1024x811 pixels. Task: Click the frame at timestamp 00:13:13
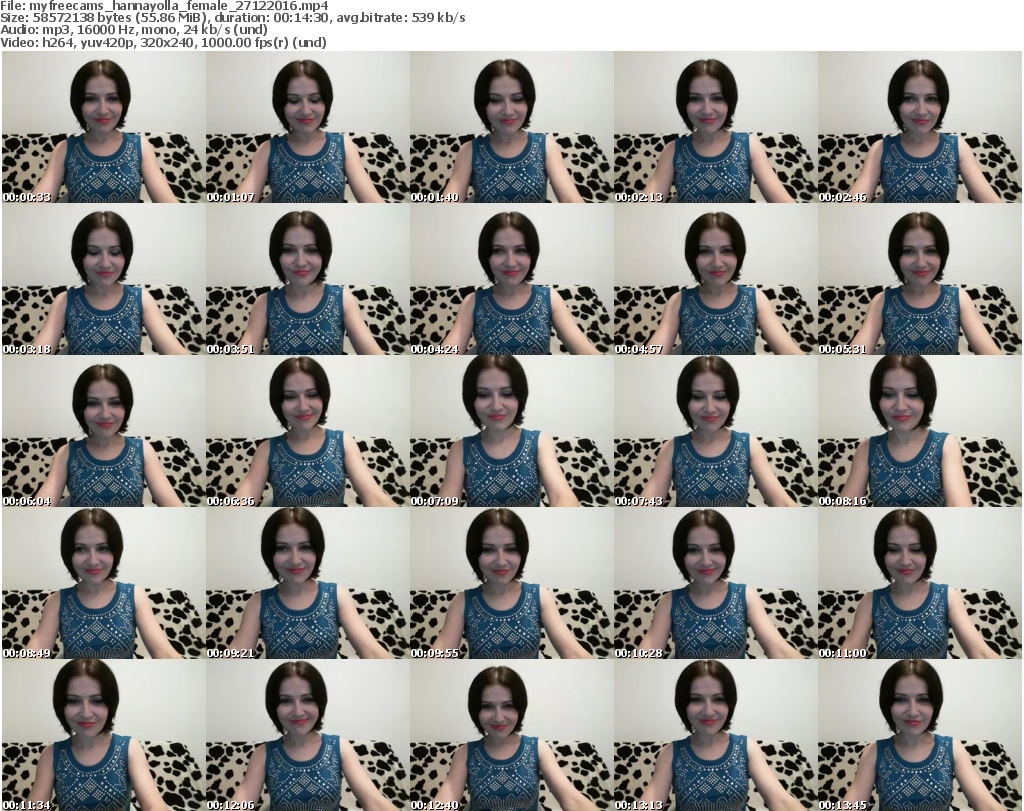[x=715, y=735]
